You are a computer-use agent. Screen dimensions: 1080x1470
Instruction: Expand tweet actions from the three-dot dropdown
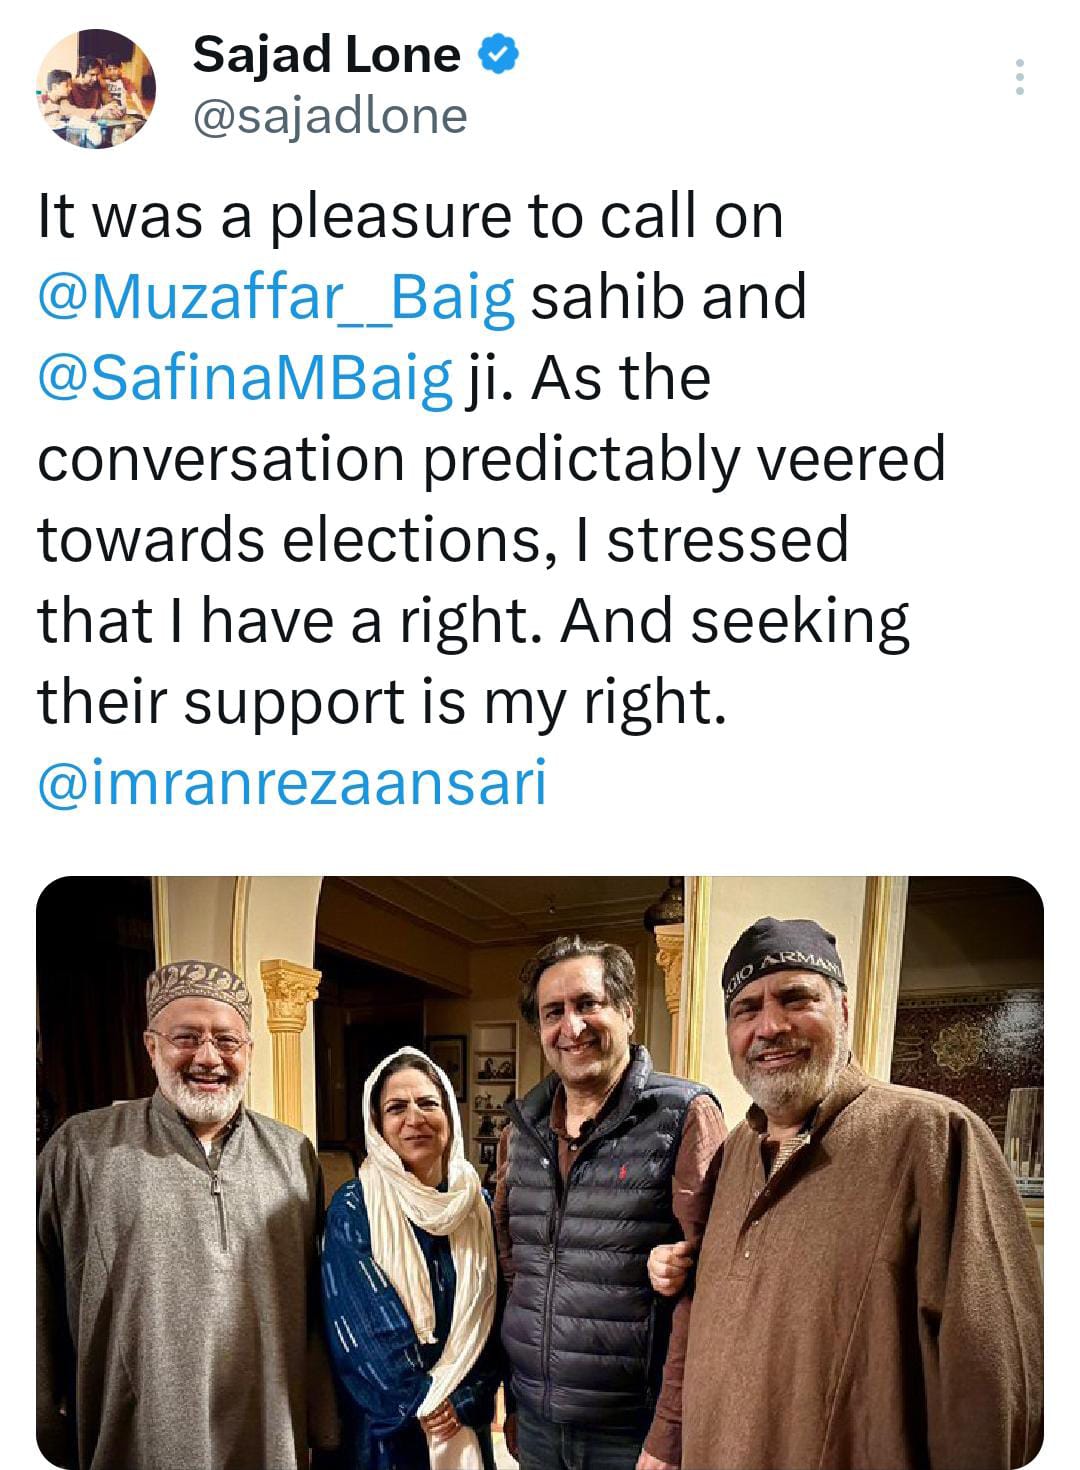(1021, 75)
